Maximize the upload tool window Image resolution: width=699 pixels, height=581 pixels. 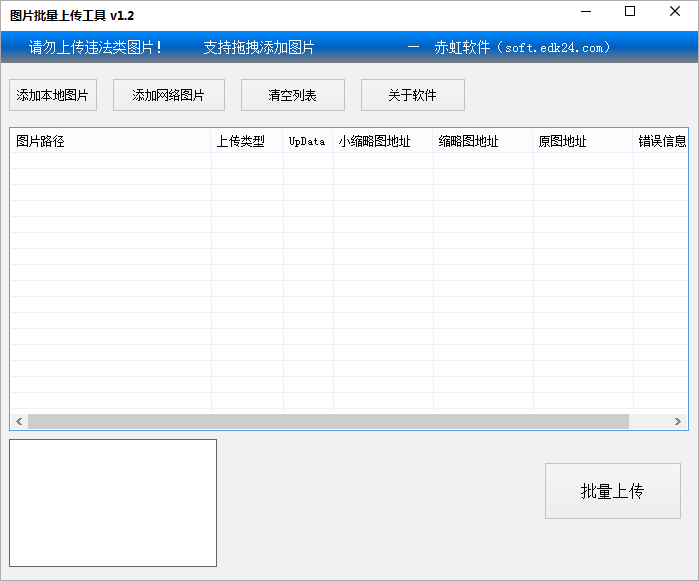(629, 13)
